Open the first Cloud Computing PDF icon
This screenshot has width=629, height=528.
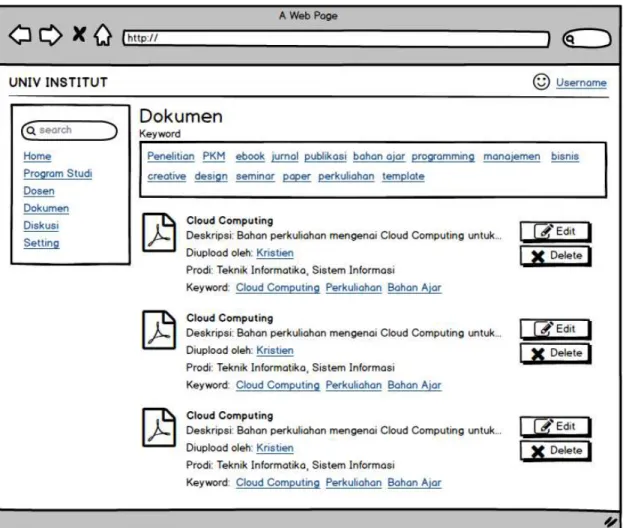pyautogui.click(x=159, y=233)
